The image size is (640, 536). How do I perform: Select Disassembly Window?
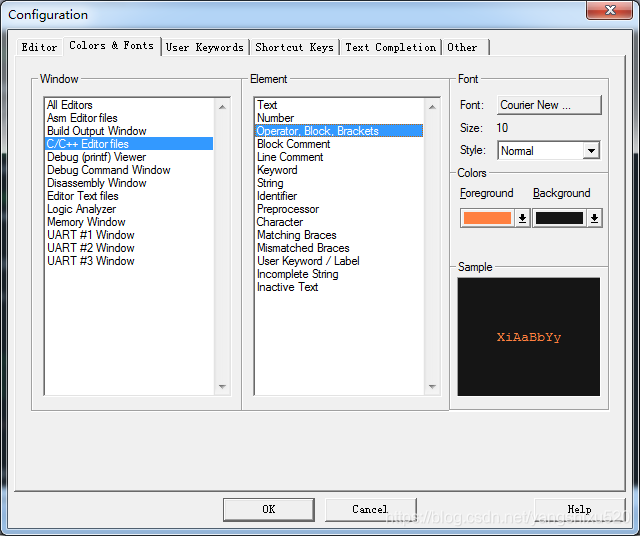(129, 183)
